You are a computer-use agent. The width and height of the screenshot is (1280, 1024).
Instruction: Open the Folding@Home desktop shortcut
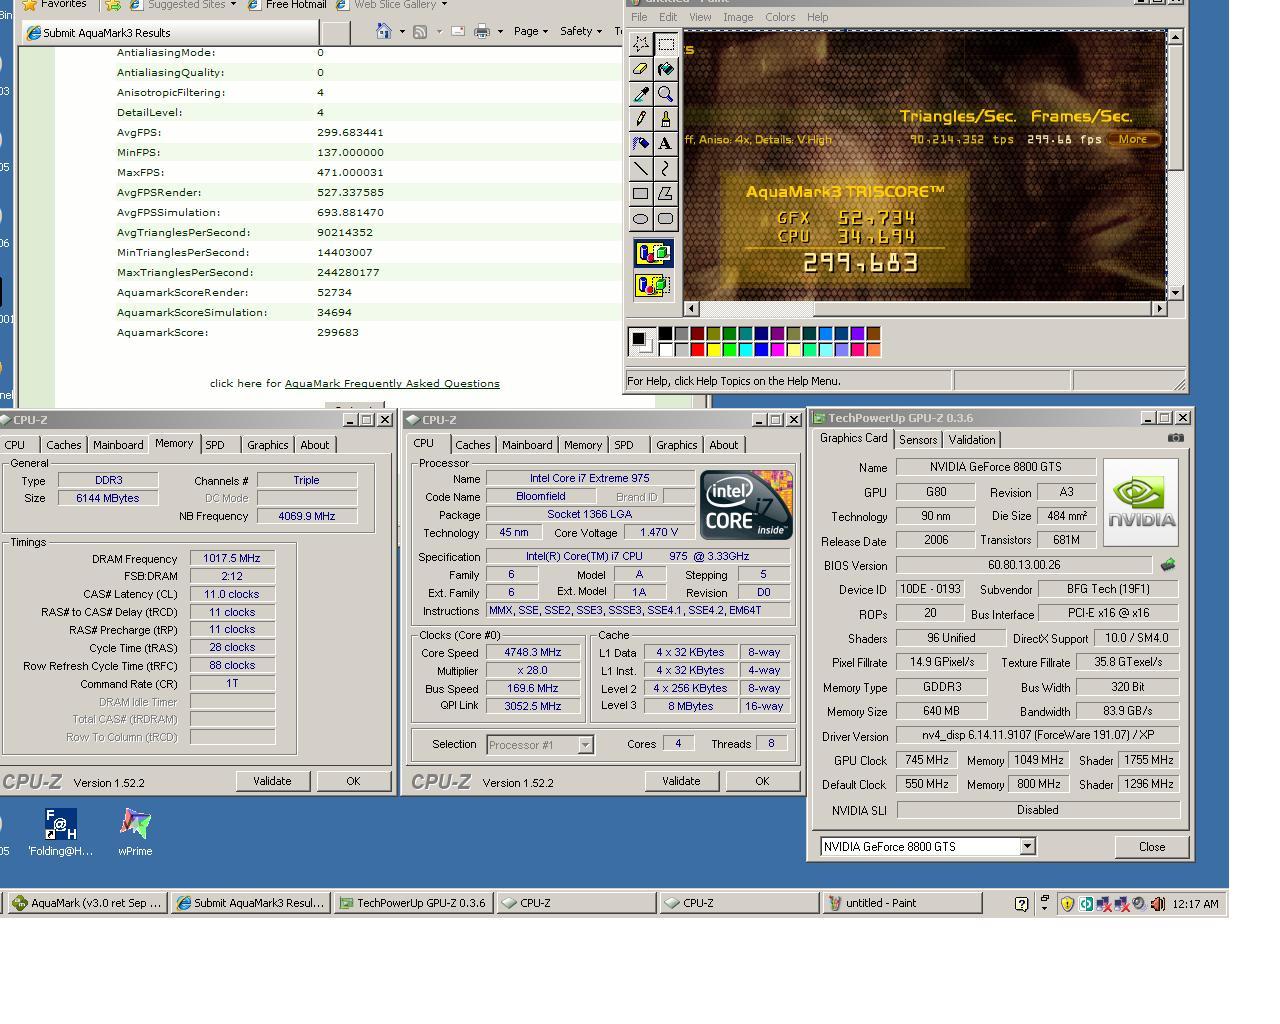click(x=60, y=833)
